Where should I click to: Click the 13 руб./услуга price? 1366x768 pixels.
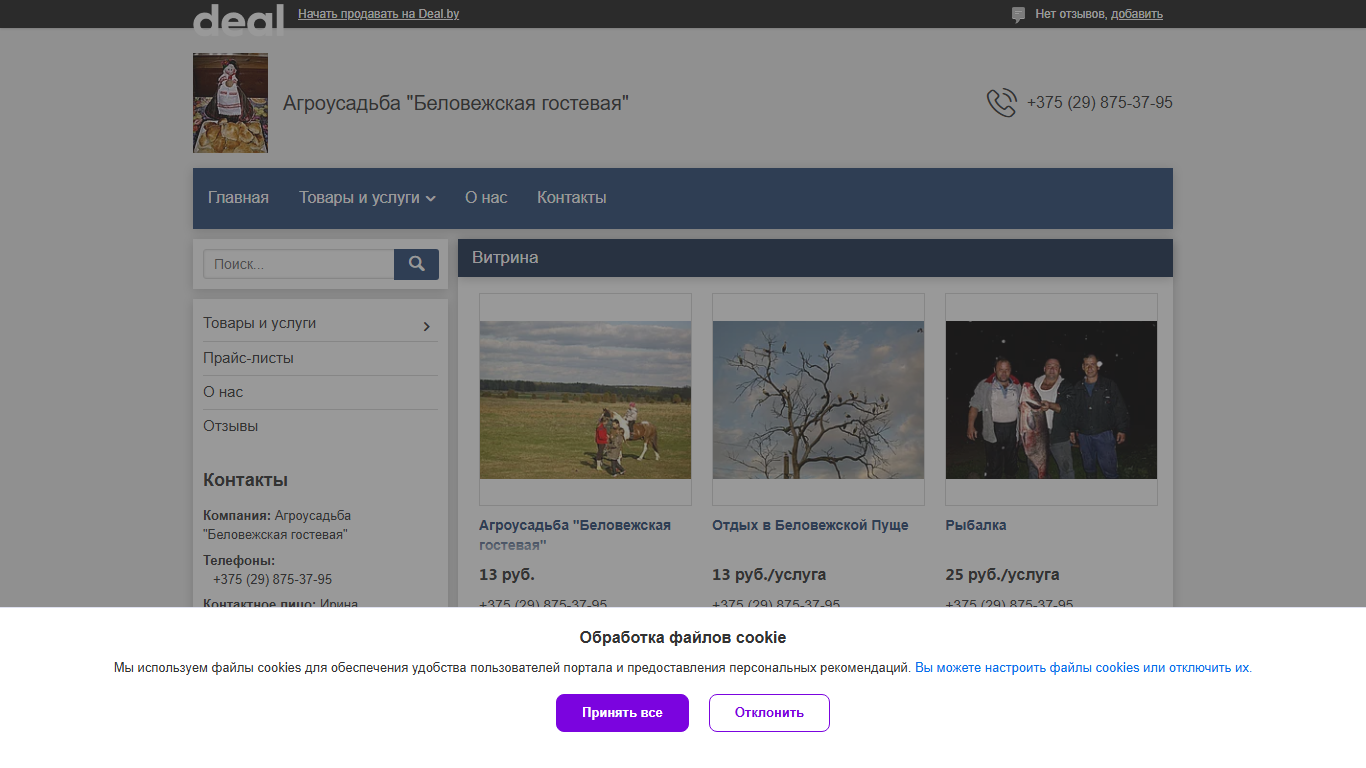tap(769, 575)
